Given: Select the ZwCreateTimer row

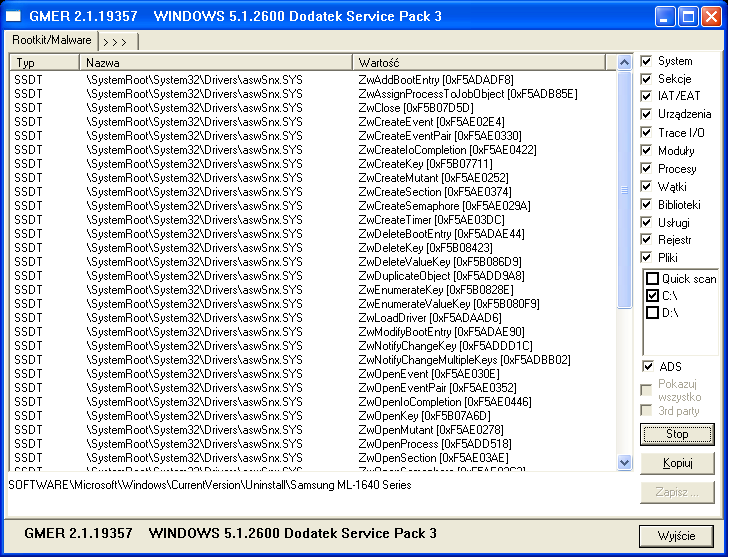Looking at the screenshot, I should (x=313, y=219).
